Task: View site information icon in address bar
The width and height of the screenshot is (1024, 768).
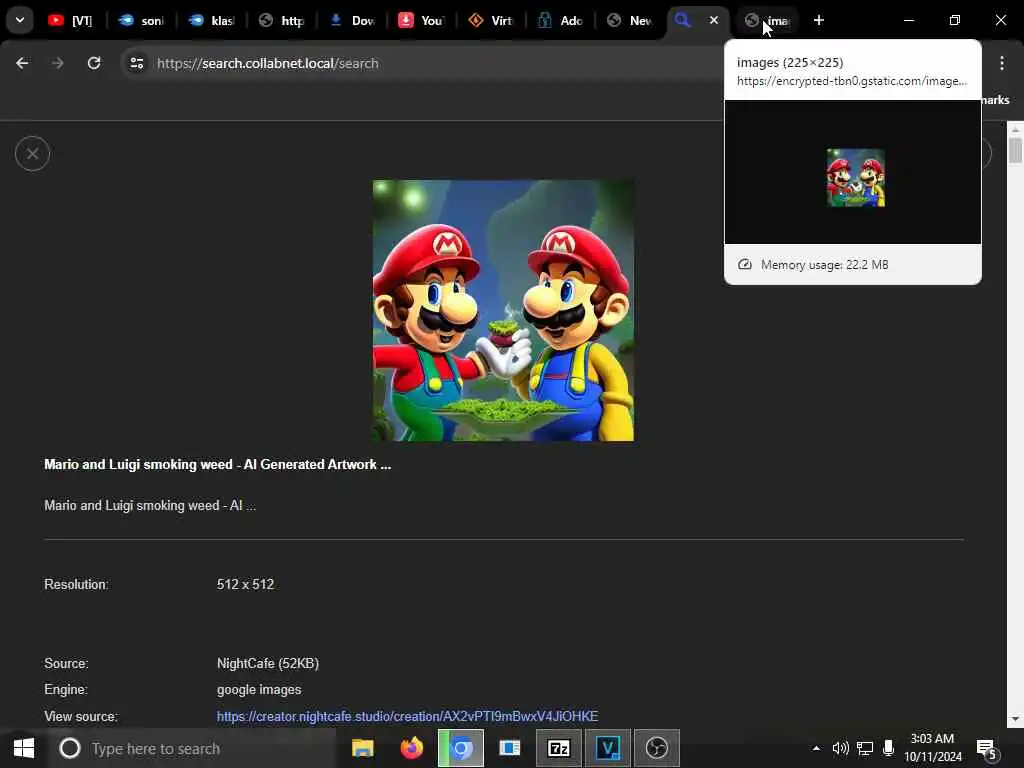Action: coord(136,63)
